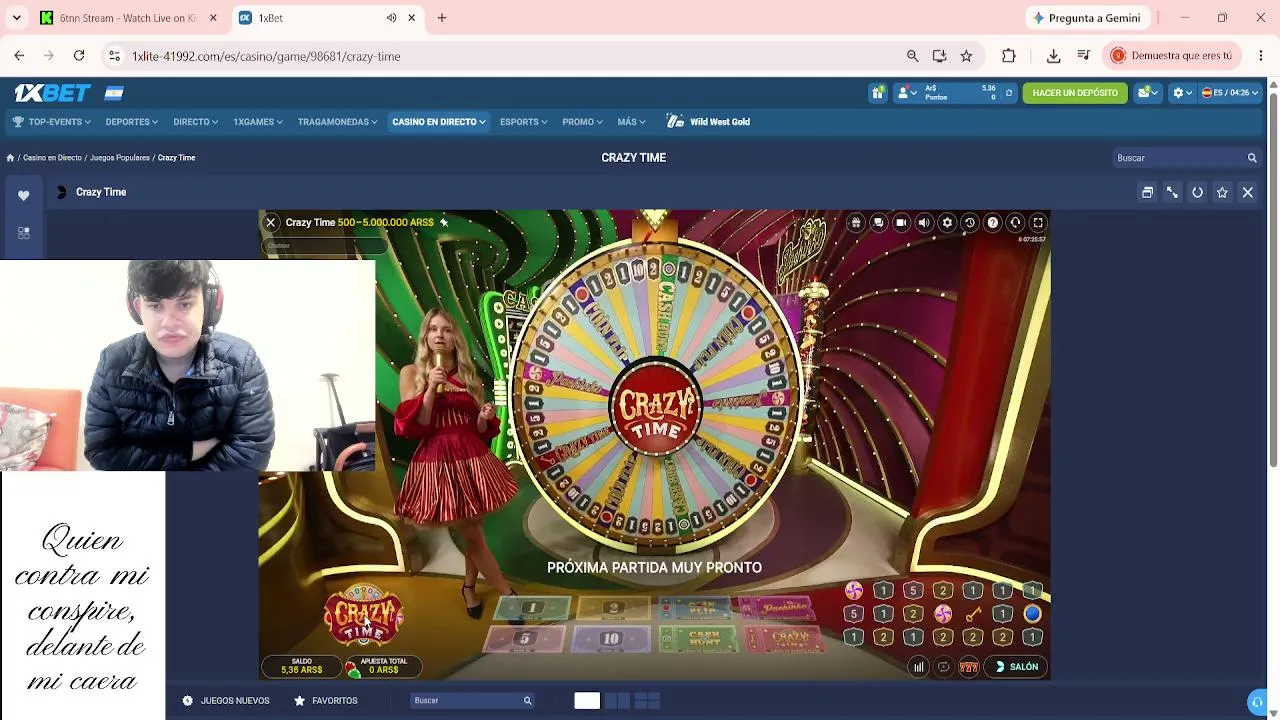The width and height of the screenshot is (1280, 720).
Task: Refresh the account balance
Action: pyautogui.click(x=1008, y=93)
